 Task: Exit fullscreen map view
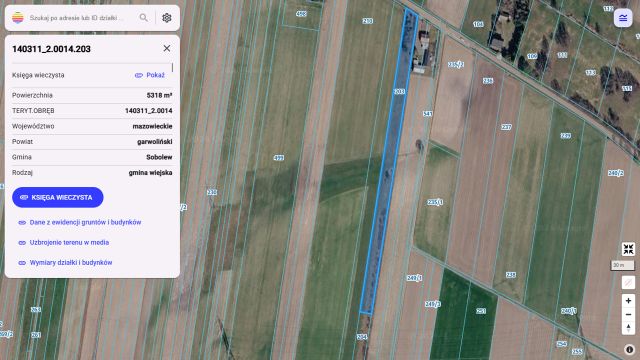628,249
